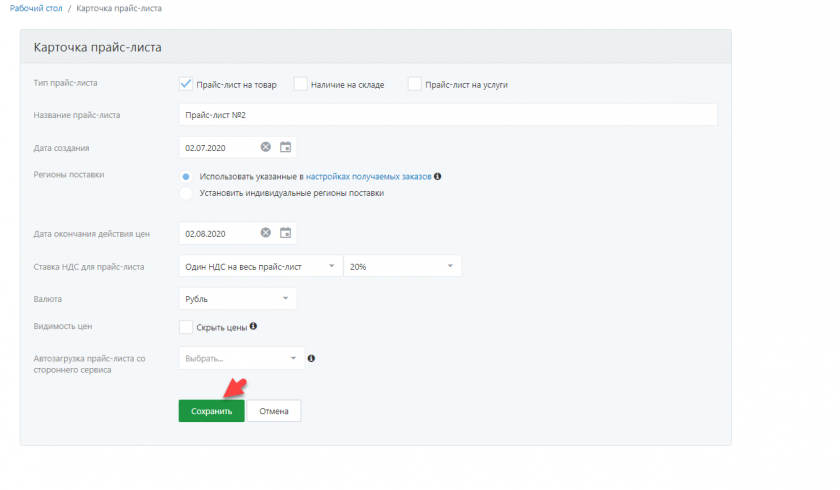Check Прайс-лист на услуги option

(414, 84)
